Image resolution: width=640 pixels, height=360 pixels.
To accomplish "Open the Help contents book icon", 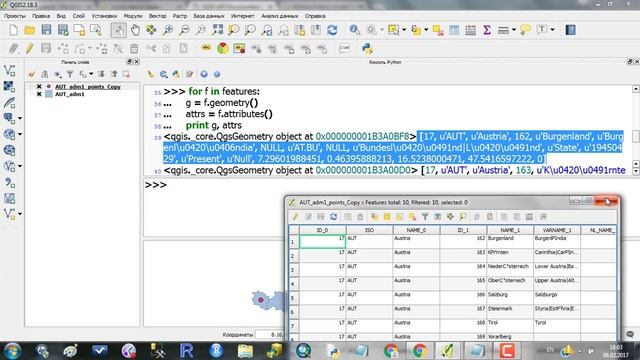I will 571,30.
